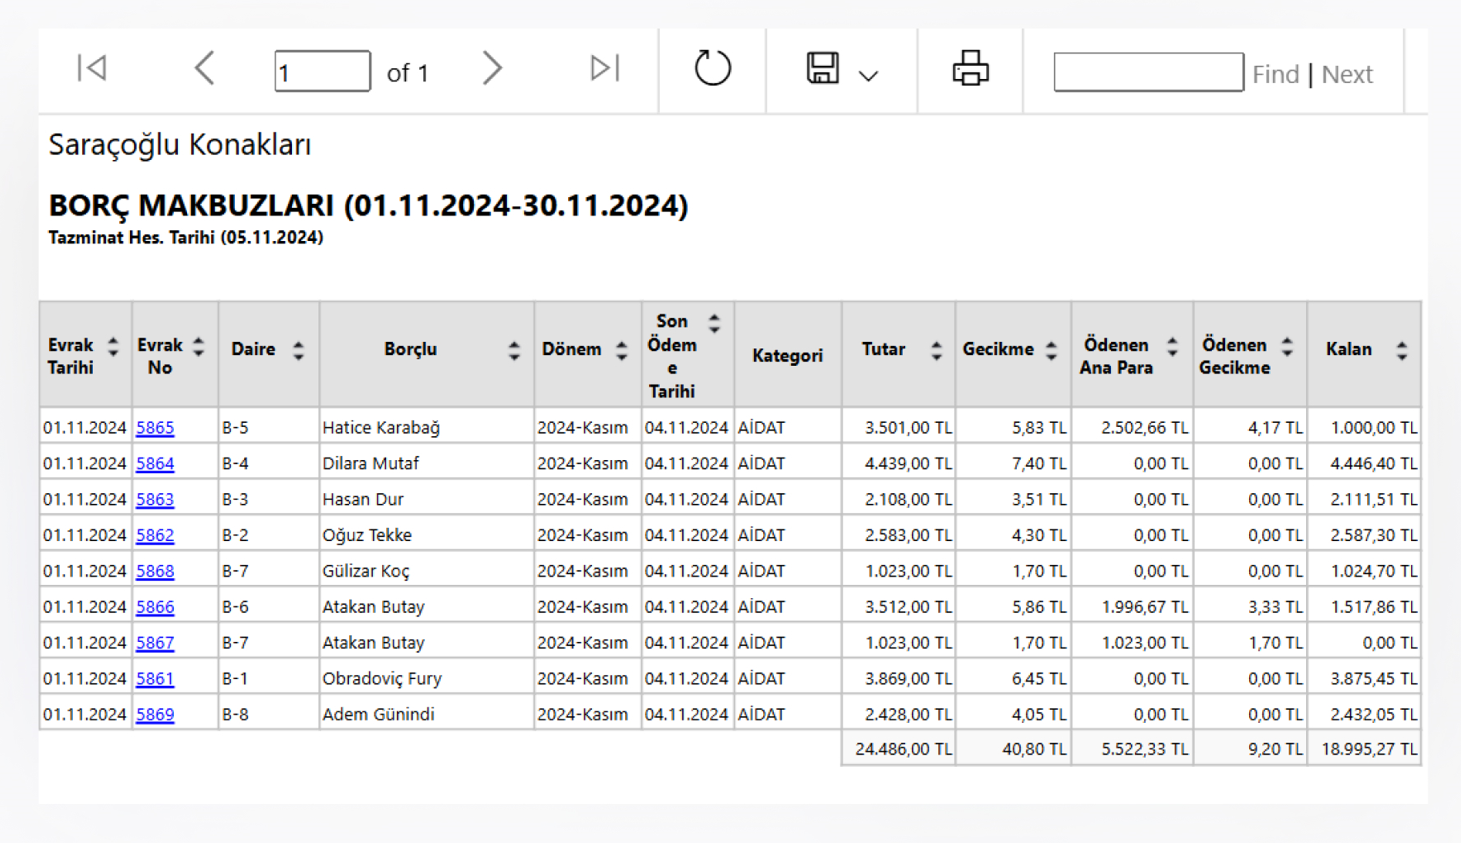Click paid amount 2.502,66 TL cell

[x=1132, y=427]
